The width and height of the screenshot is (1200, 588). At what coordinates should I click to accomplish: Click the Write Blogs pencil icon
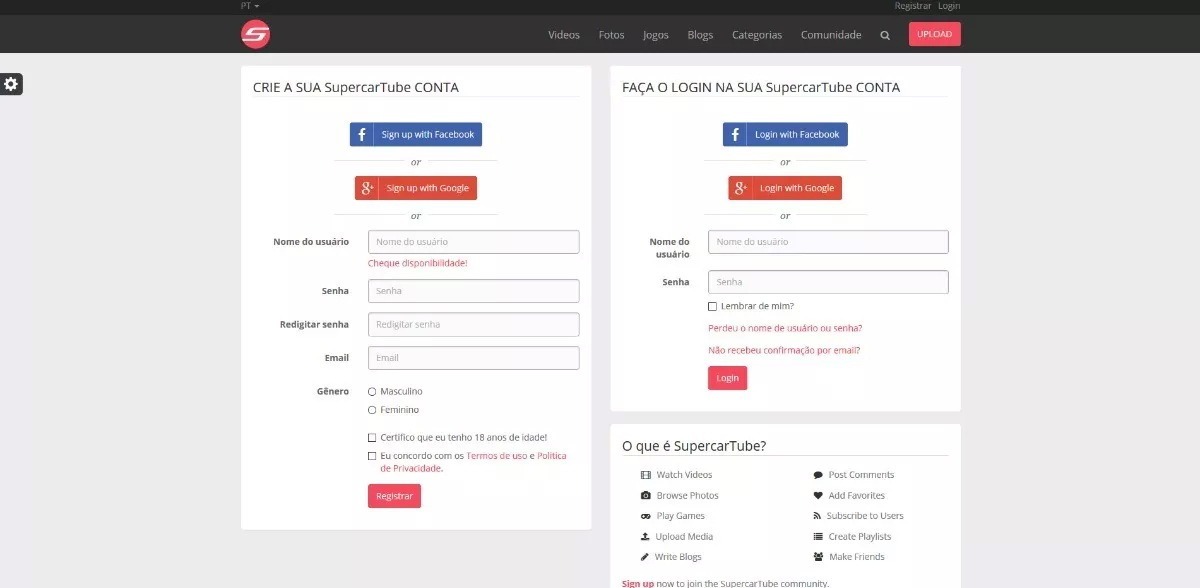[x=645, y=557]
